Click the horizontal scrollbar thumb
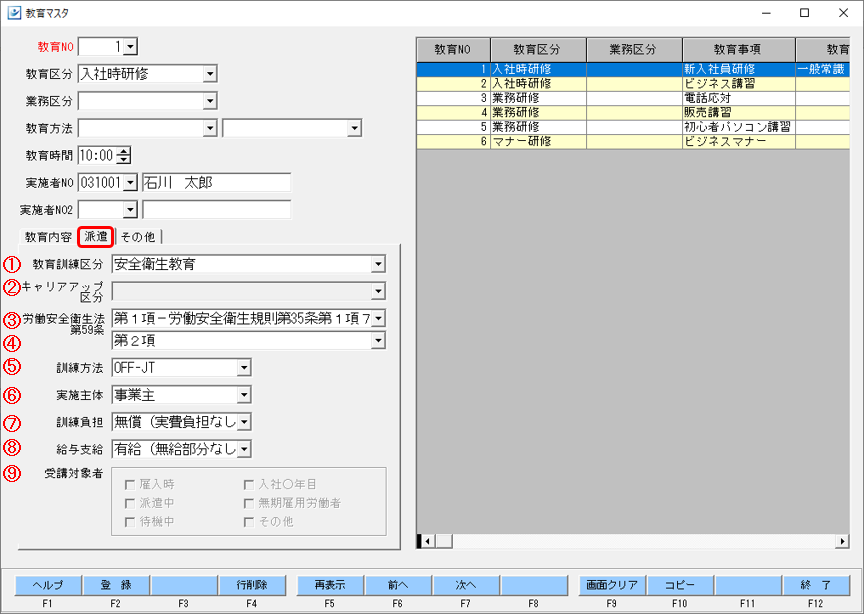 [444, 541]
